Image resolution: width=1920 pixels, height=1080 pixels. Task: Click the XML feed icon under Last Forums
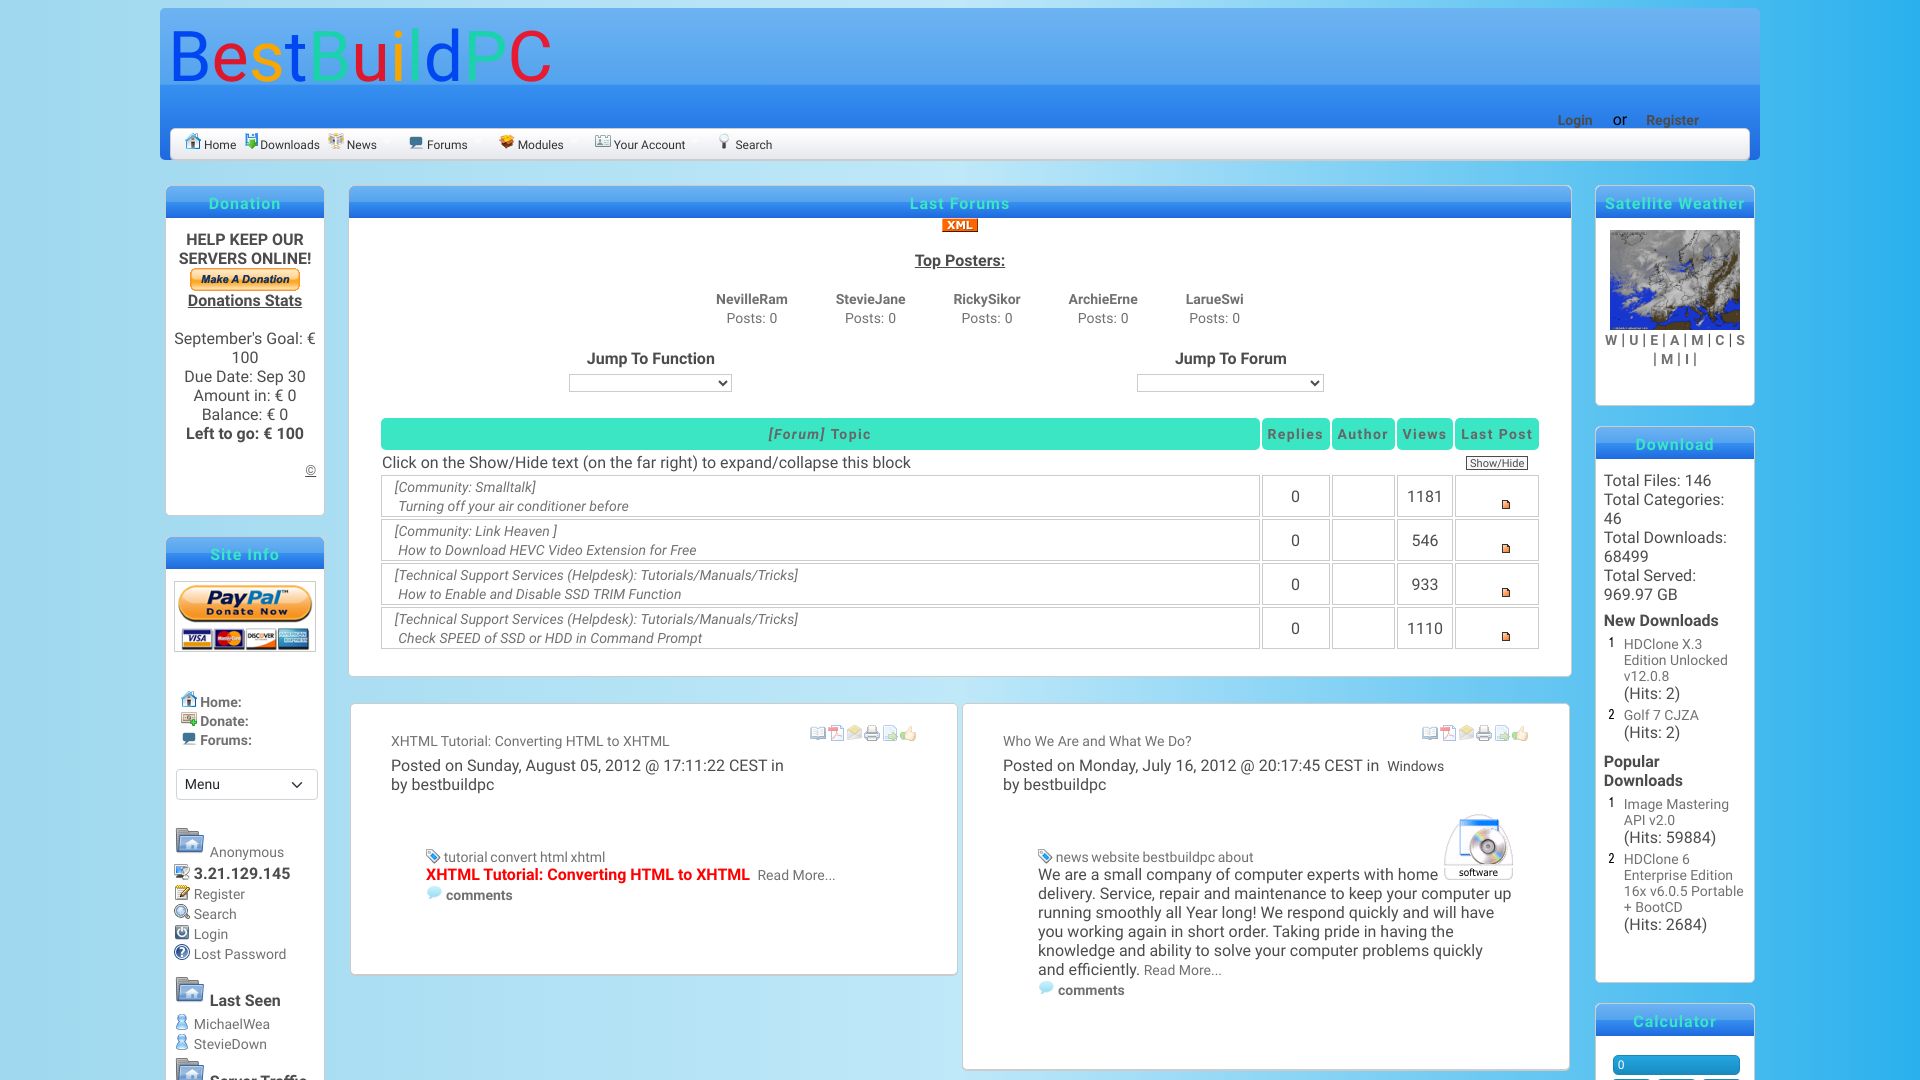pos(959,225)
